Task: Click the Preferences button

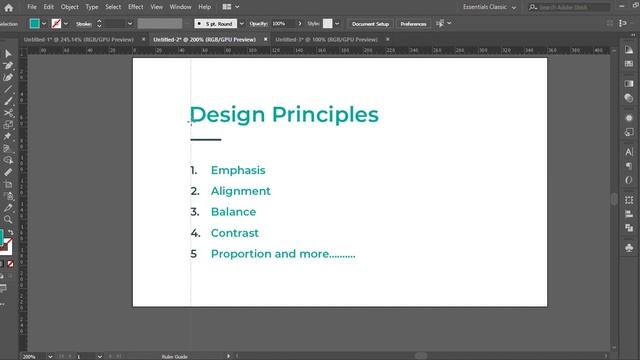Action: (413, 24)
